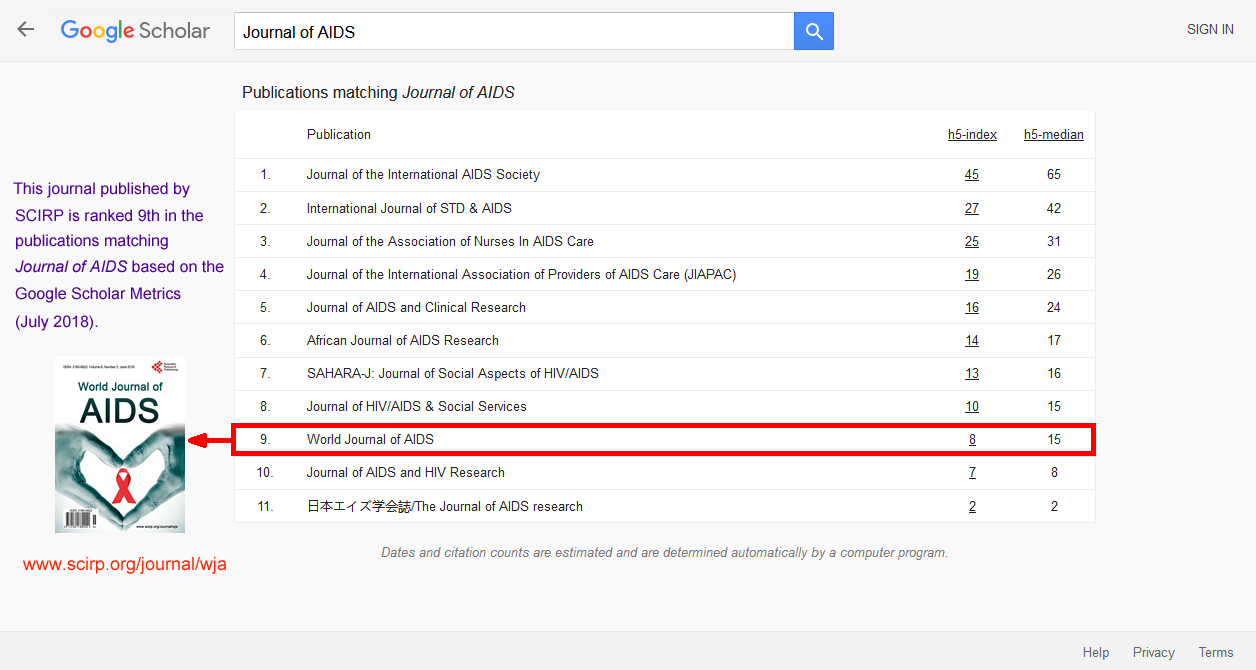Open h5-index 8 for World Journal of AIDS
The image size is (1256, 670).
coord(972,440)
